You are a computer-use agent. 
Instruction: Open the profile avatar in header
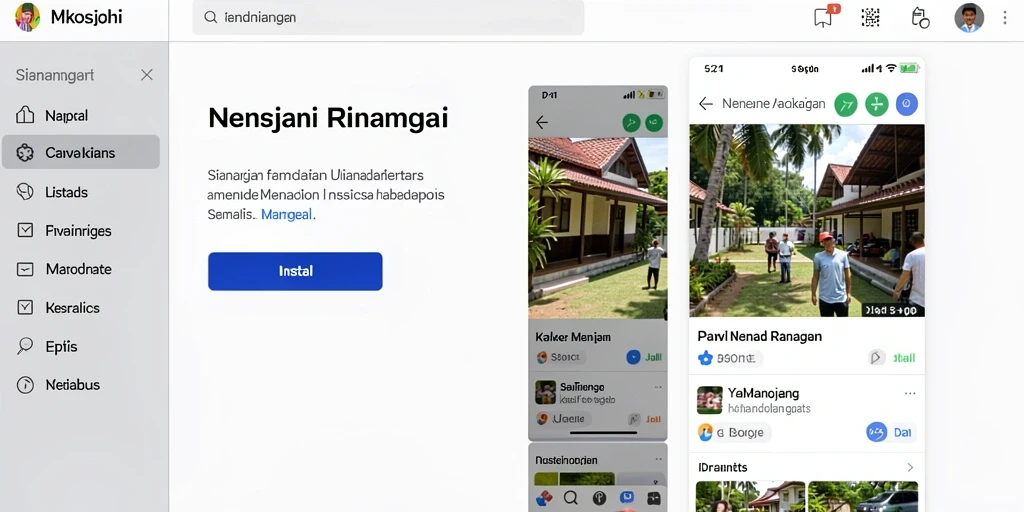[969, 18]
